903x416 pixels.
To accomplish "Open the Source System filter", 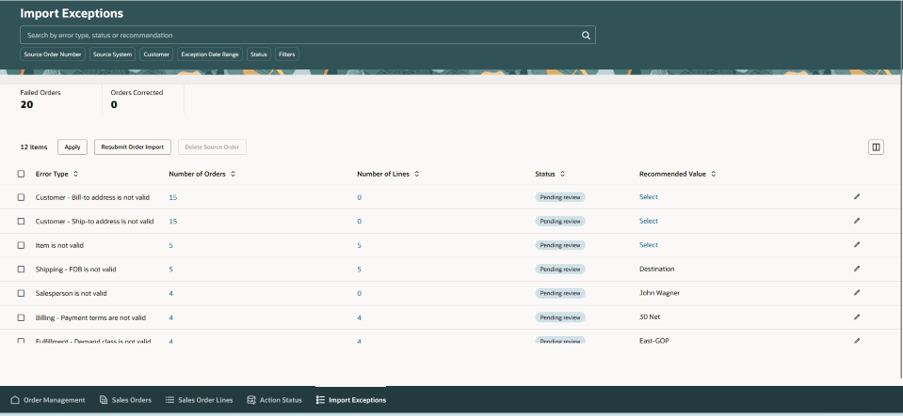I will point(112,54).
